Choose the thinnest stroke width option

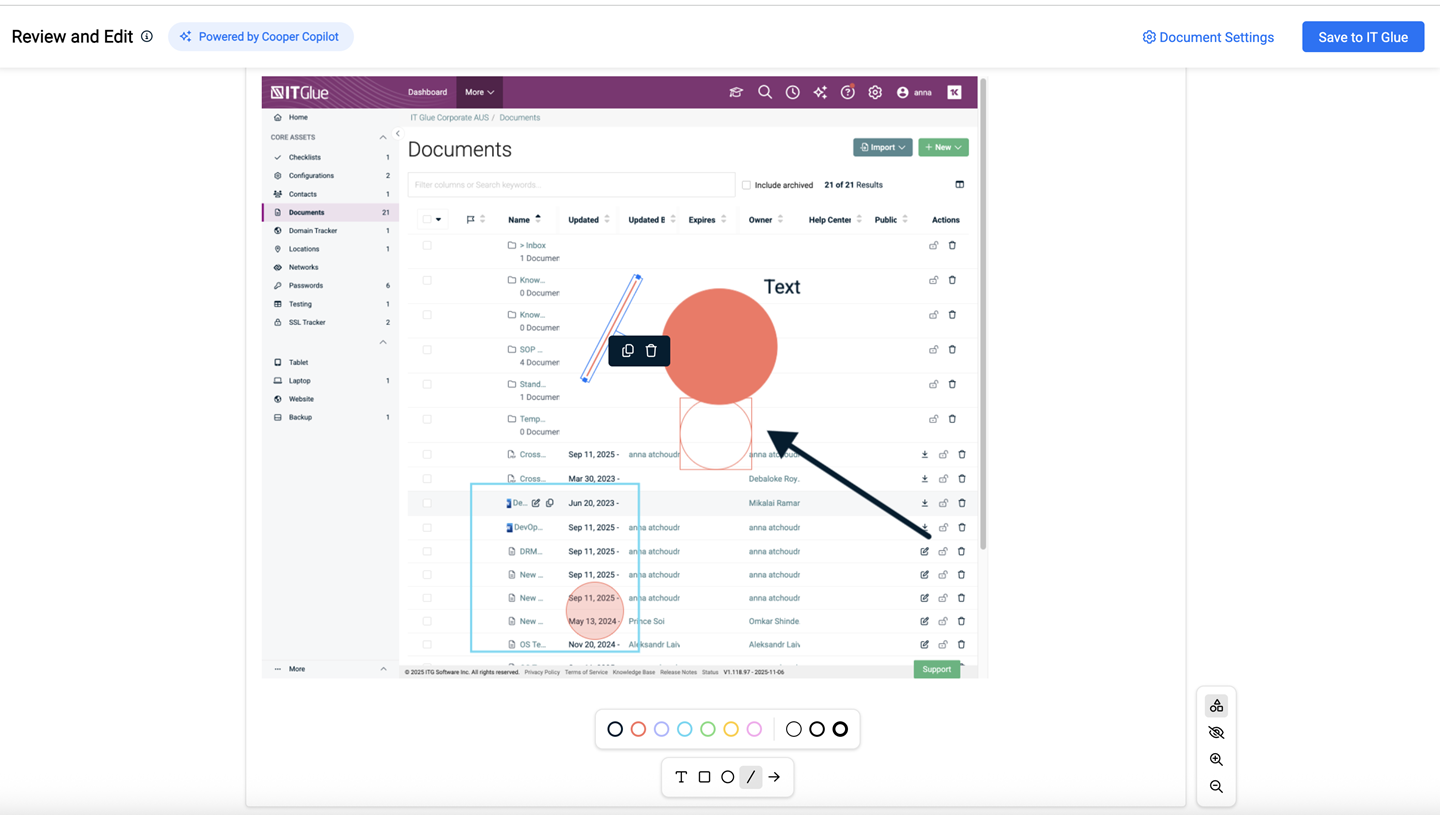pyautogui.click(x=794, y=730)
